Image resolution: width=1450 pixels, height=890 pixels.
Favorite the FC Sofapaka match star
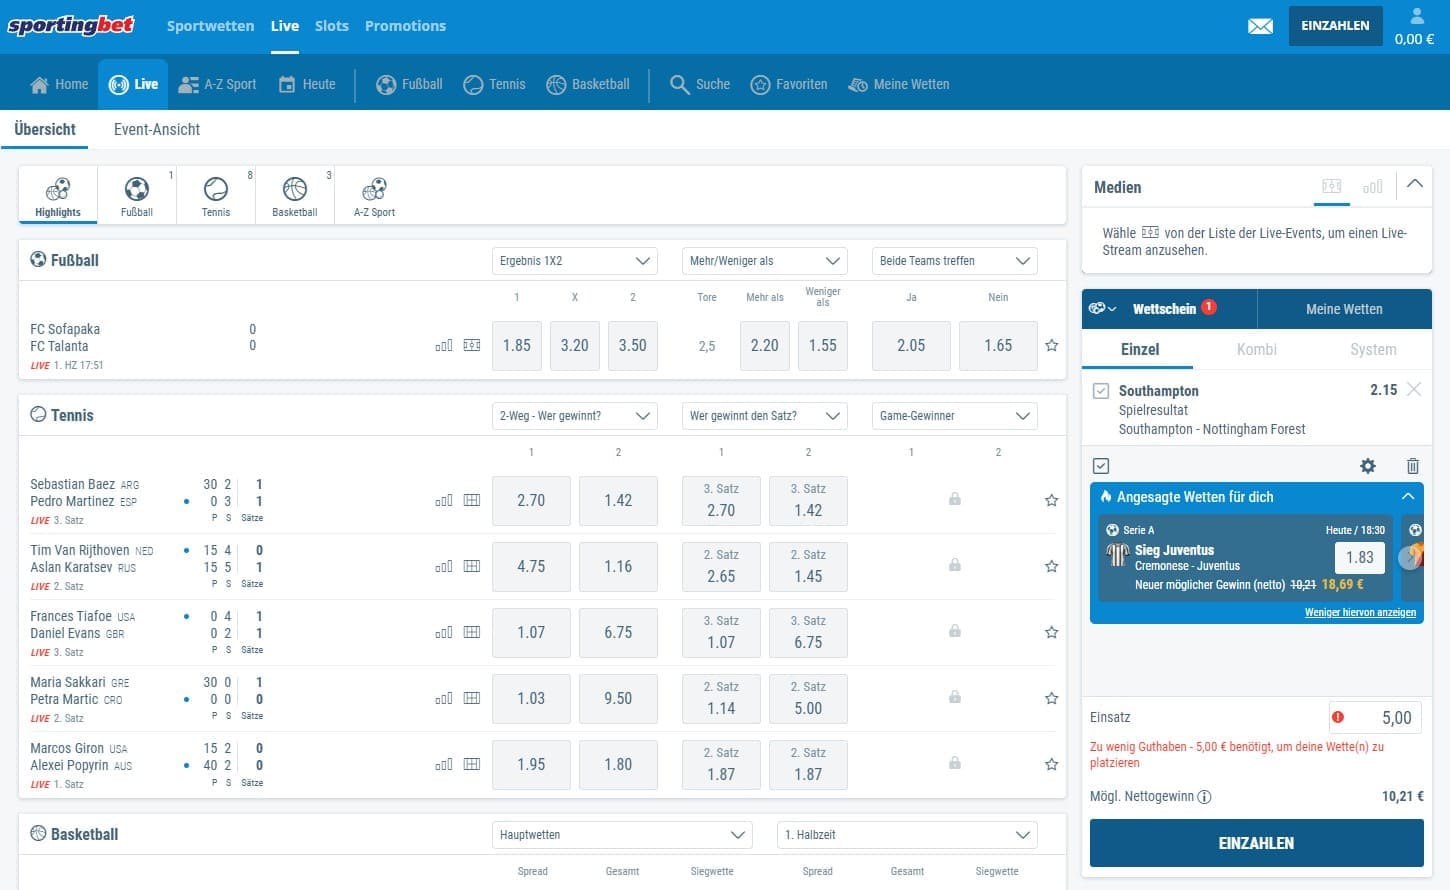(1051, 345)
